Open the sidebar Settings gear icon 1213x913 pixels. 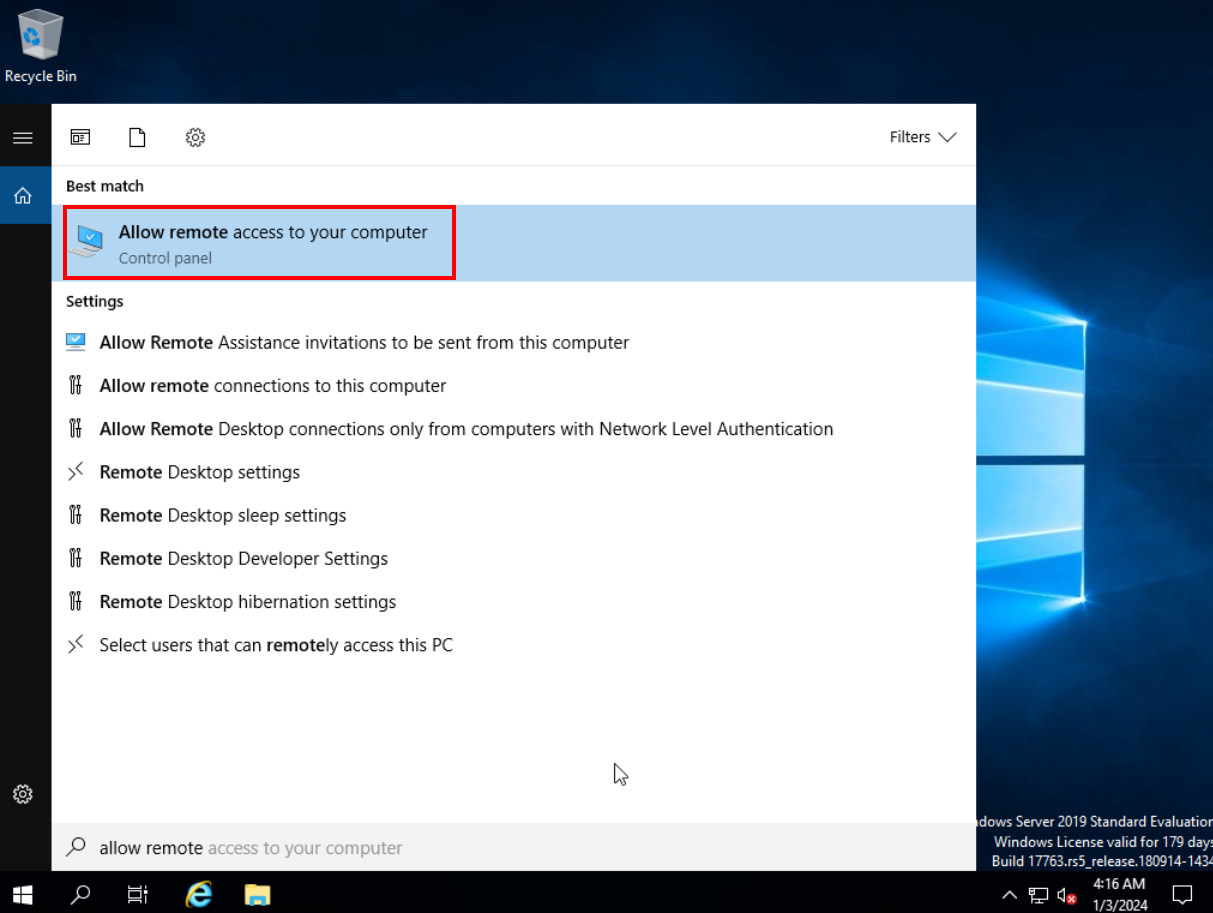pyautogui.click(x=22, y=794)
